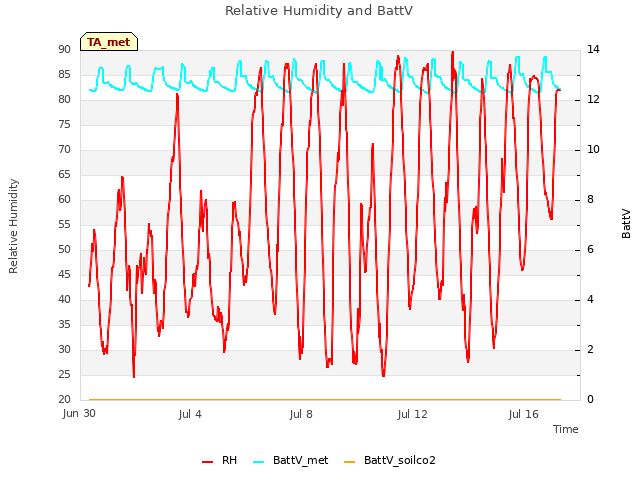The width and height of the screenshot is (640, 480).
Task: Click the '0' right axis tick value
Action: [x=591, y=399]
